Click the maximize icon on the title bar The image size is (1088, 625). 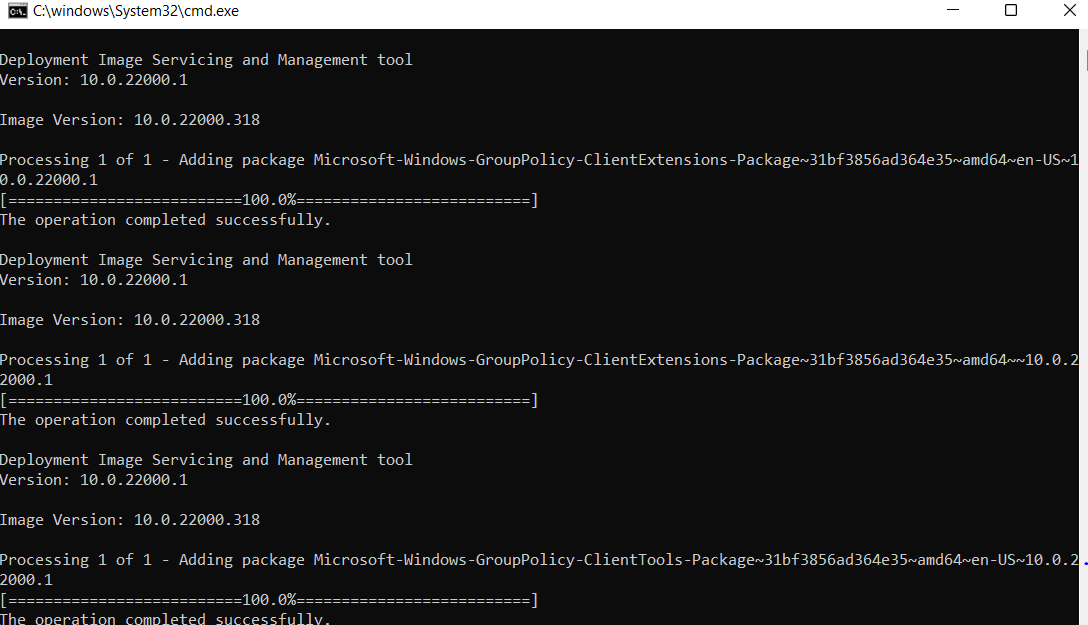[1011, 10]
